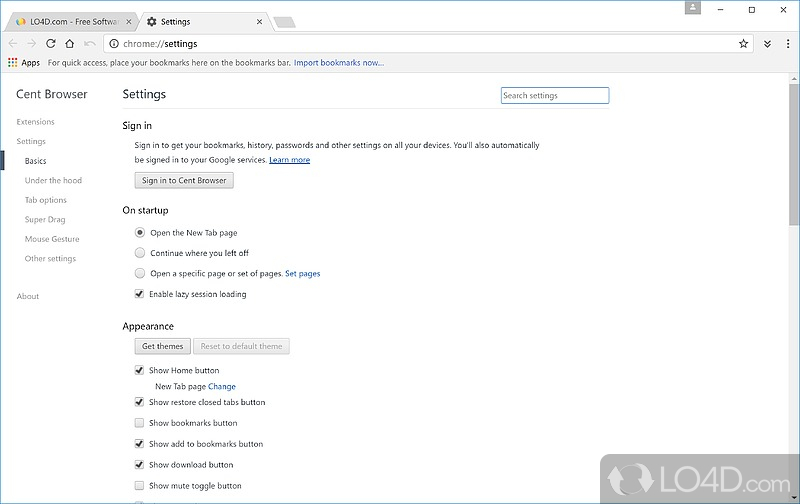This screenshot has height=504, width=800.
Task: Enable Show bookmarks button
Action: [139, 423]
